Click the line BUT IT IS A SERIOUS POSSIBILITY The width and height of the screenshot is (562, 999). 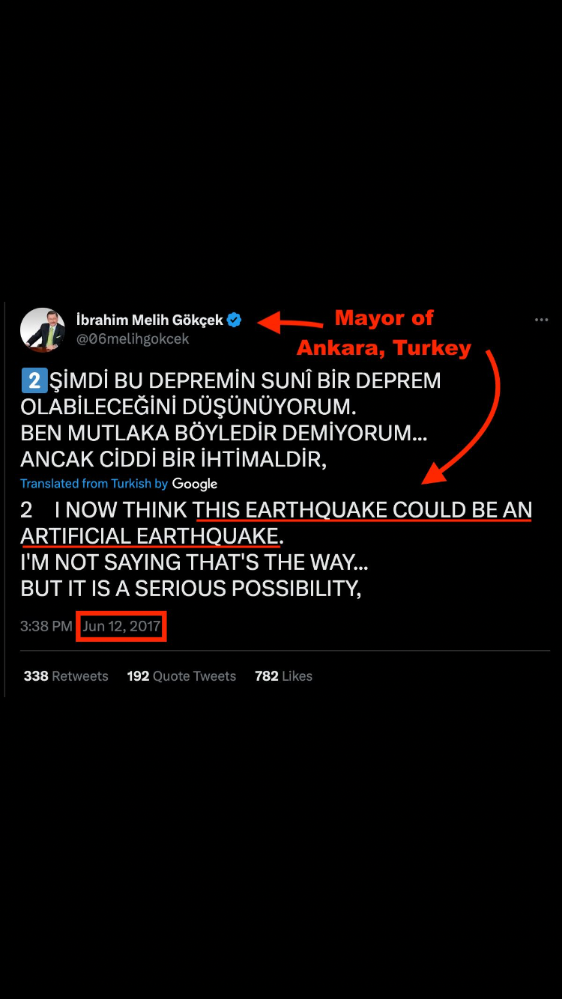click(x=191, y=589)
